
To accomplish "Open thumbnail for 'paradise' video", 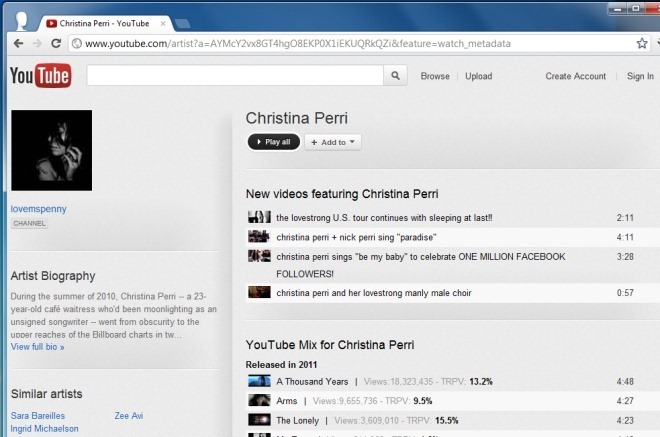I will 259,237.
